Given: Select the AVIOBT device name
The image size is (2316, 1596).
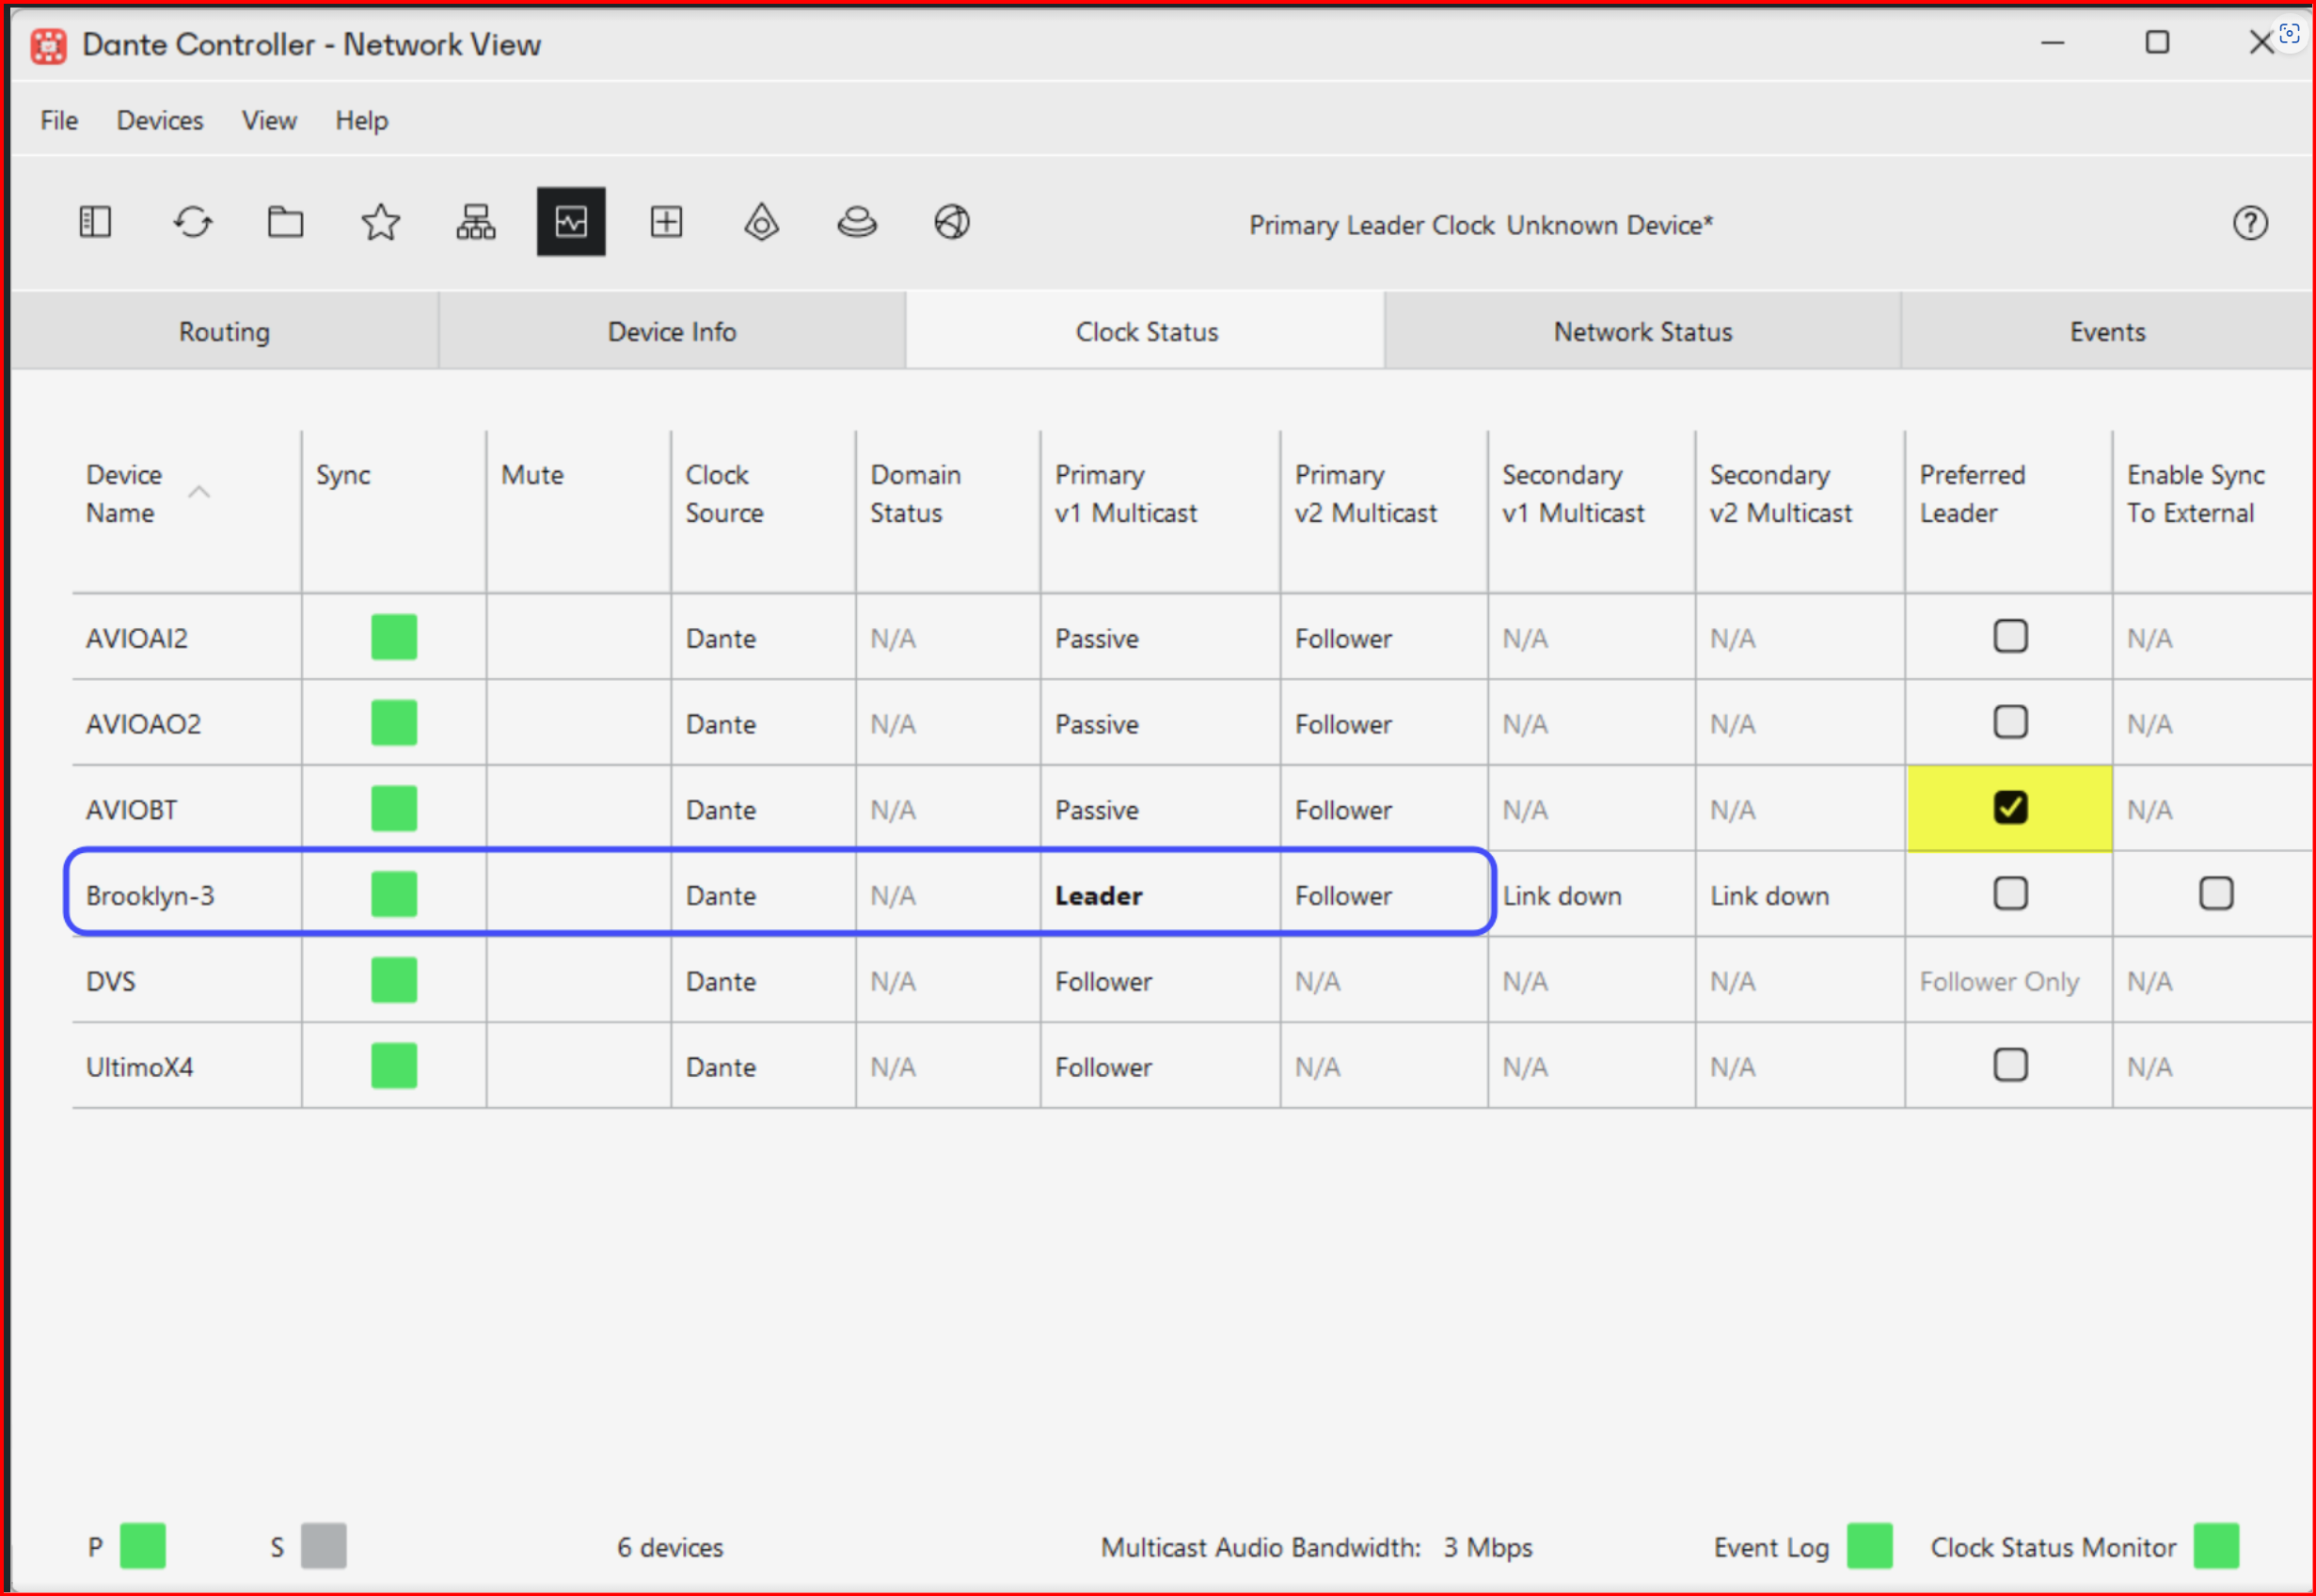Looking at the screenshot, I should [x=131, y=810].
